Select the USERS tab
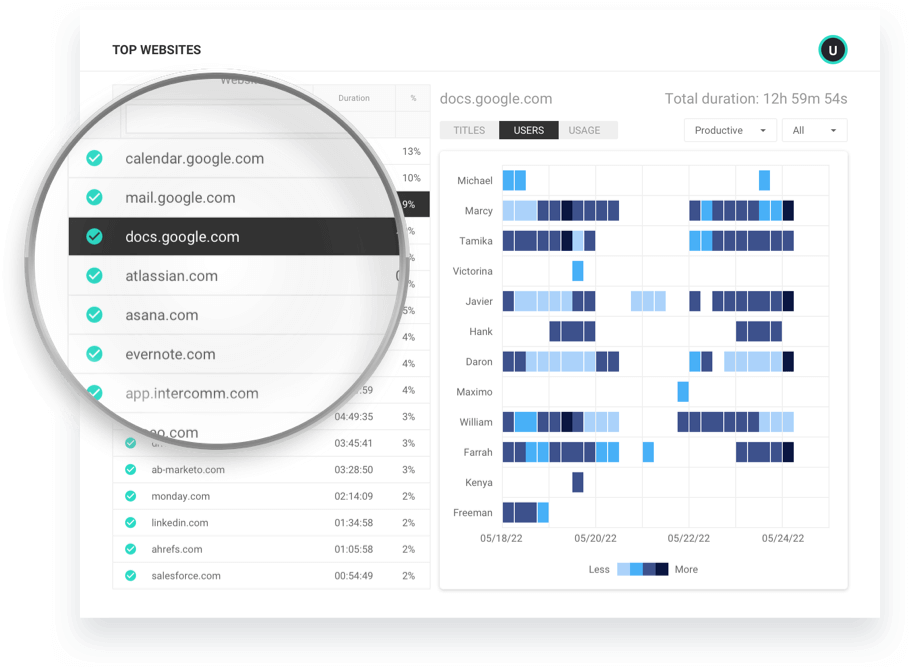The width and height of the screenshot is (910, 667). (529, 130)
